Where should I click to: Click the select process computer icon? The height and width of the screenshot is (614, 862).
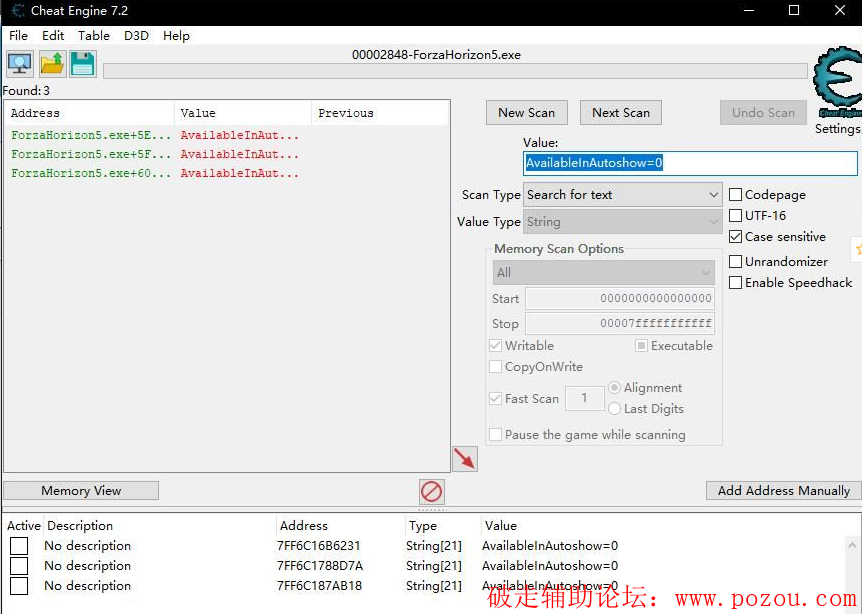(20, 64)
